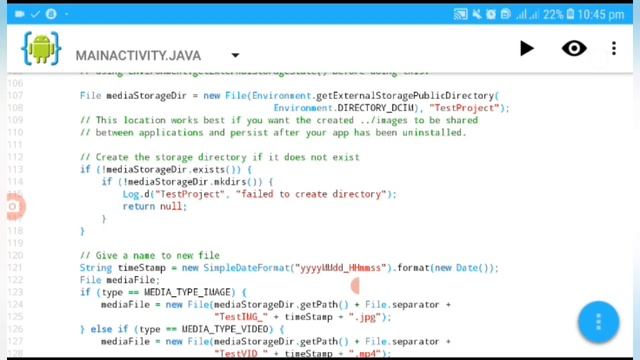Image resolution: width=640 pixels, height=360 pixels.
Task: Click line number 120 in the gutter
Action: point(15,256)
